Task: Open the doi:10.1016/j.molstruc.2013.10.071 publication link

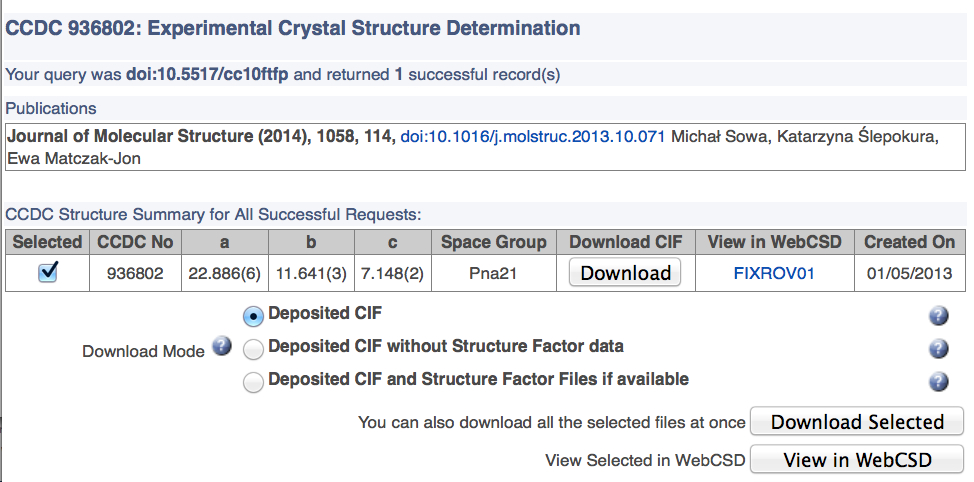Action: [x=533, y=137]
